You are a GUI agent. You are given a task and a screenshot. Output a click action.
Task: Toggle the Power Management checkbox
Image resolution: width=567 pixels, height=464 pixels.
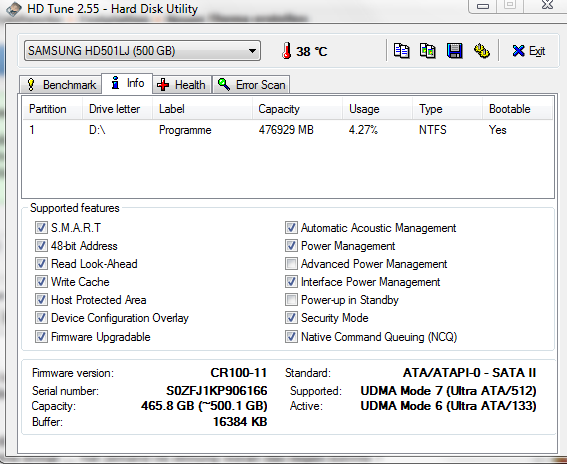pos(291,246)
